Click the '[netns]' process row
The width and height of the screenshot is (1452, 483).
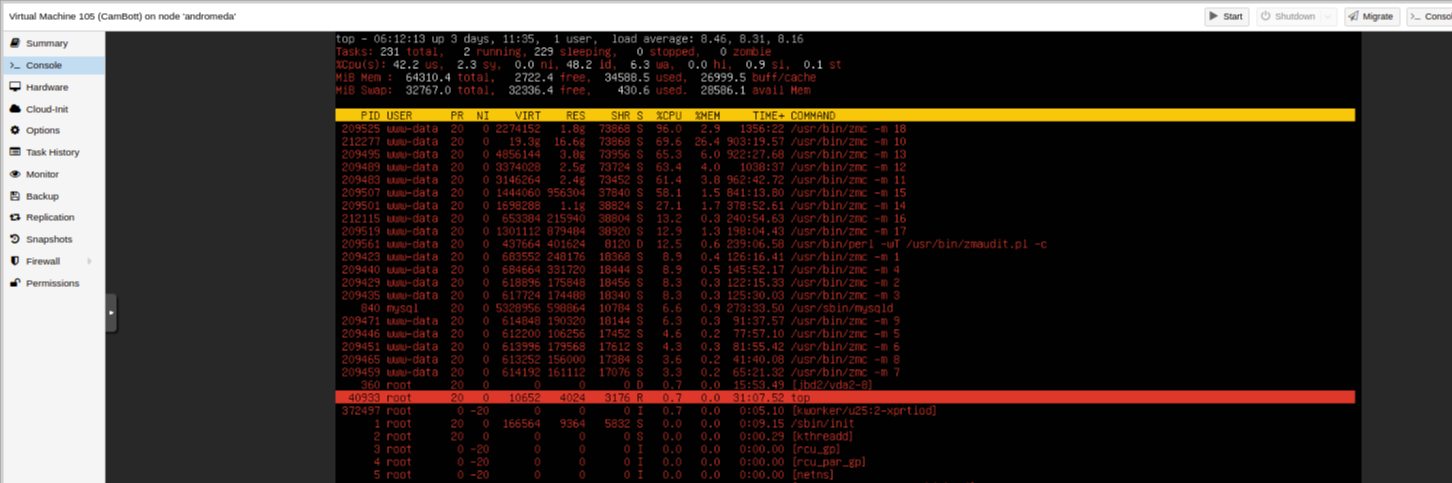(845, 474)
